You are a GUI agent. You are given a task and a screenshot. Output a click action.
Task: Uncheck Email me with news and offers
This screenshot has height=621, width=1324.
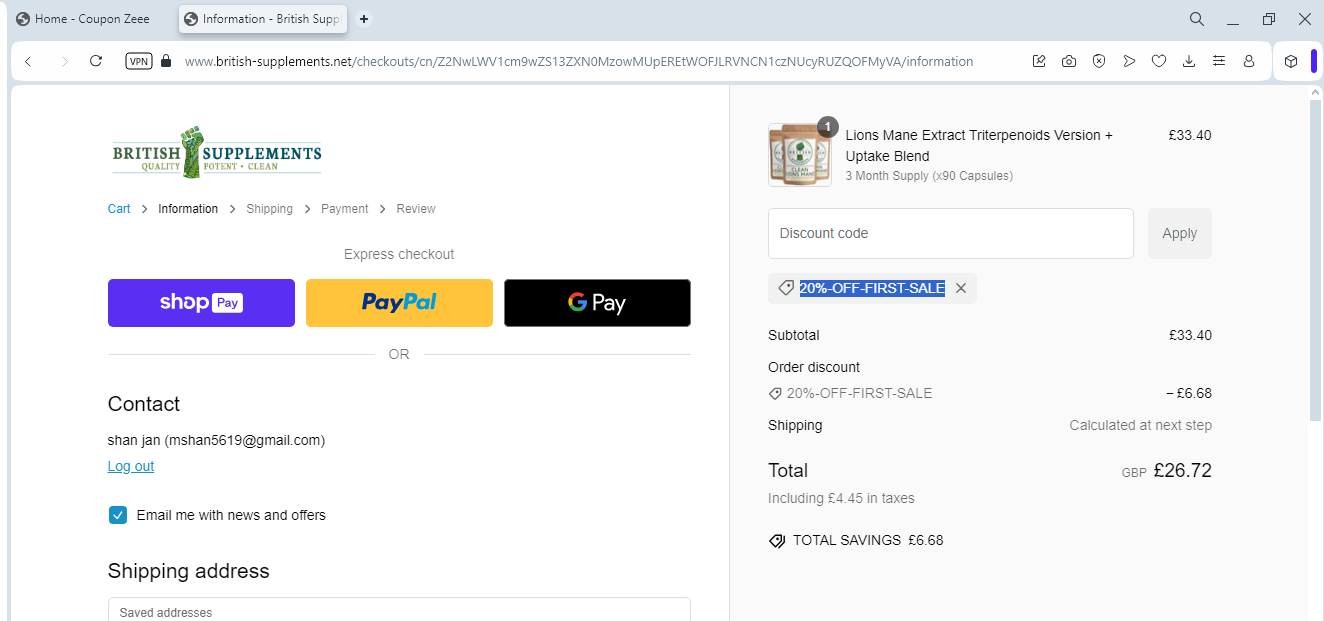(x=118, y=515)
